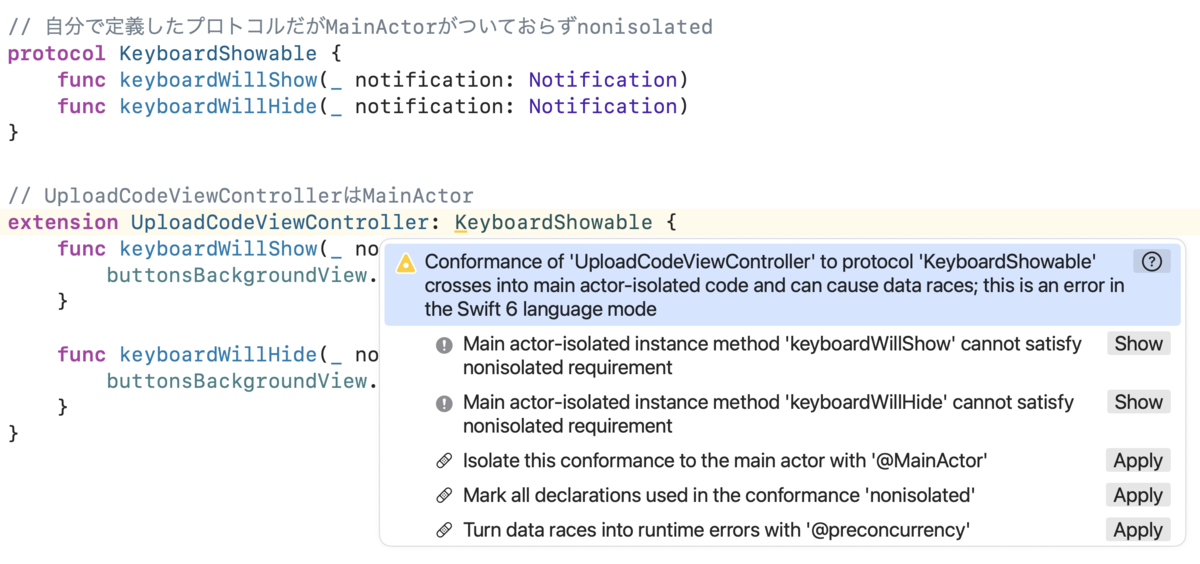This screenshot has height=564, width=1200.
Task: Click Notification type on keyboardWillHide protocol line
Action: click(603, 106)
